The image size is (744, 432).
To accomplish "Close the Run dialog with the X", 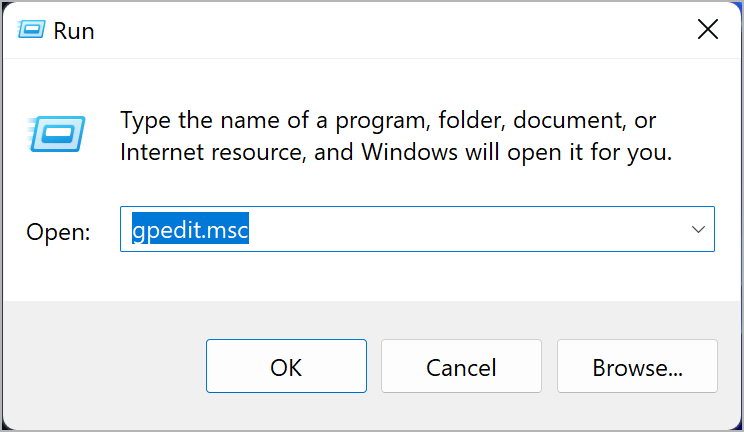I will click(x=707, y=30).
